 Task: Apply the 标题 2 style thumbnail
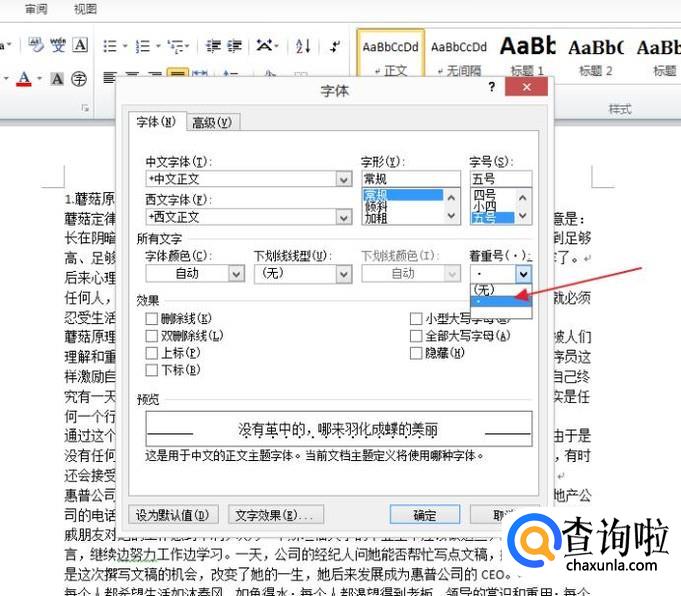pyautogui.click(x=595, y=56)
